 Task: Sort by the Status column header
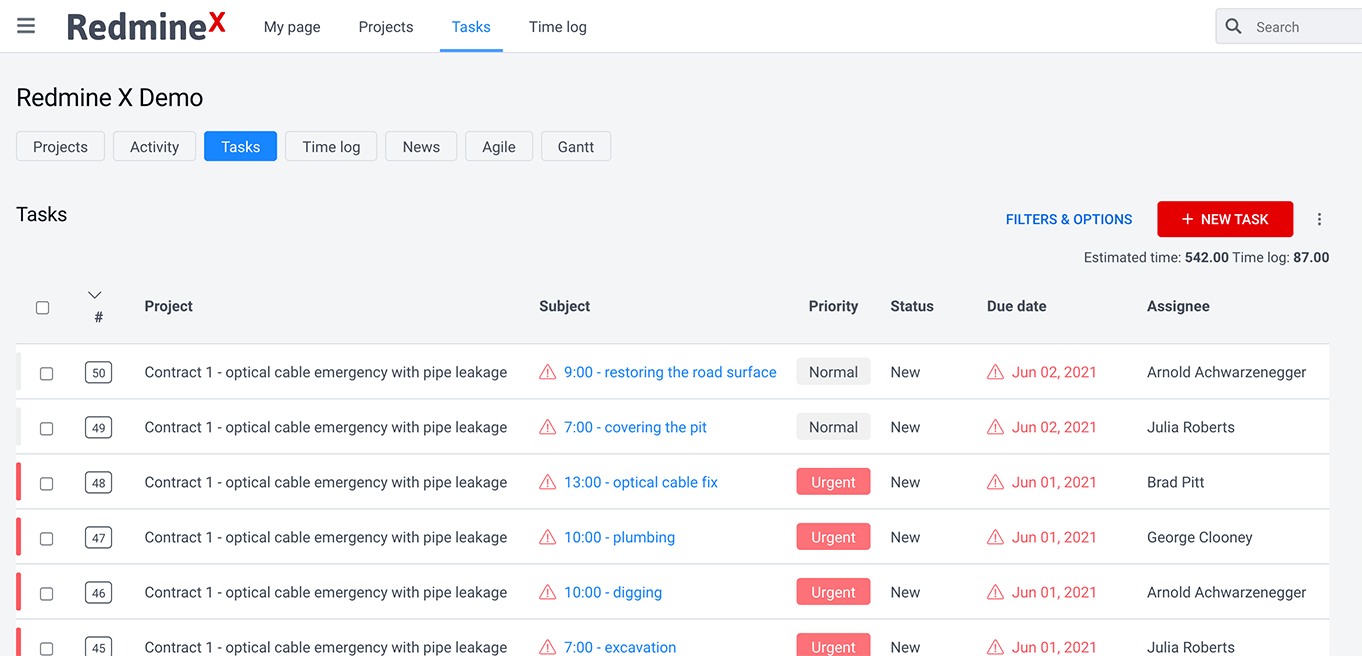(x=912, y=306)
